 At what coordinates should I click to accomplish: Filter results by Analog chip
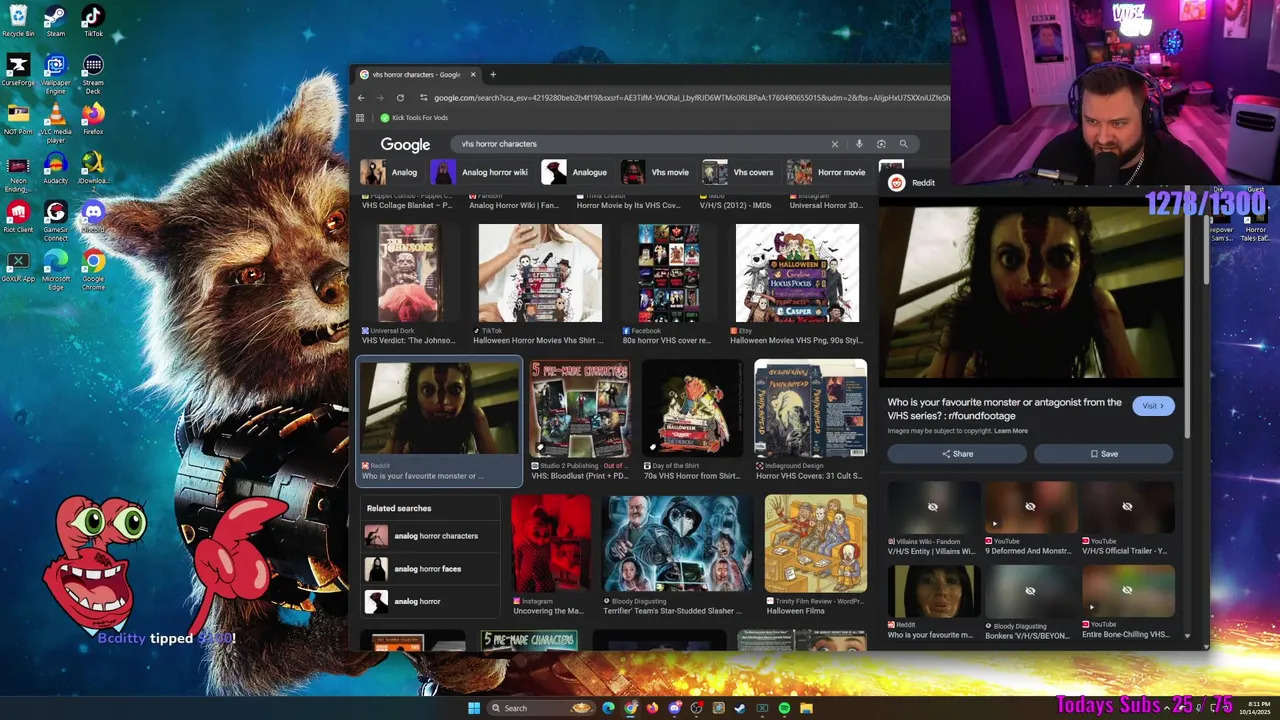coord(390,172)
